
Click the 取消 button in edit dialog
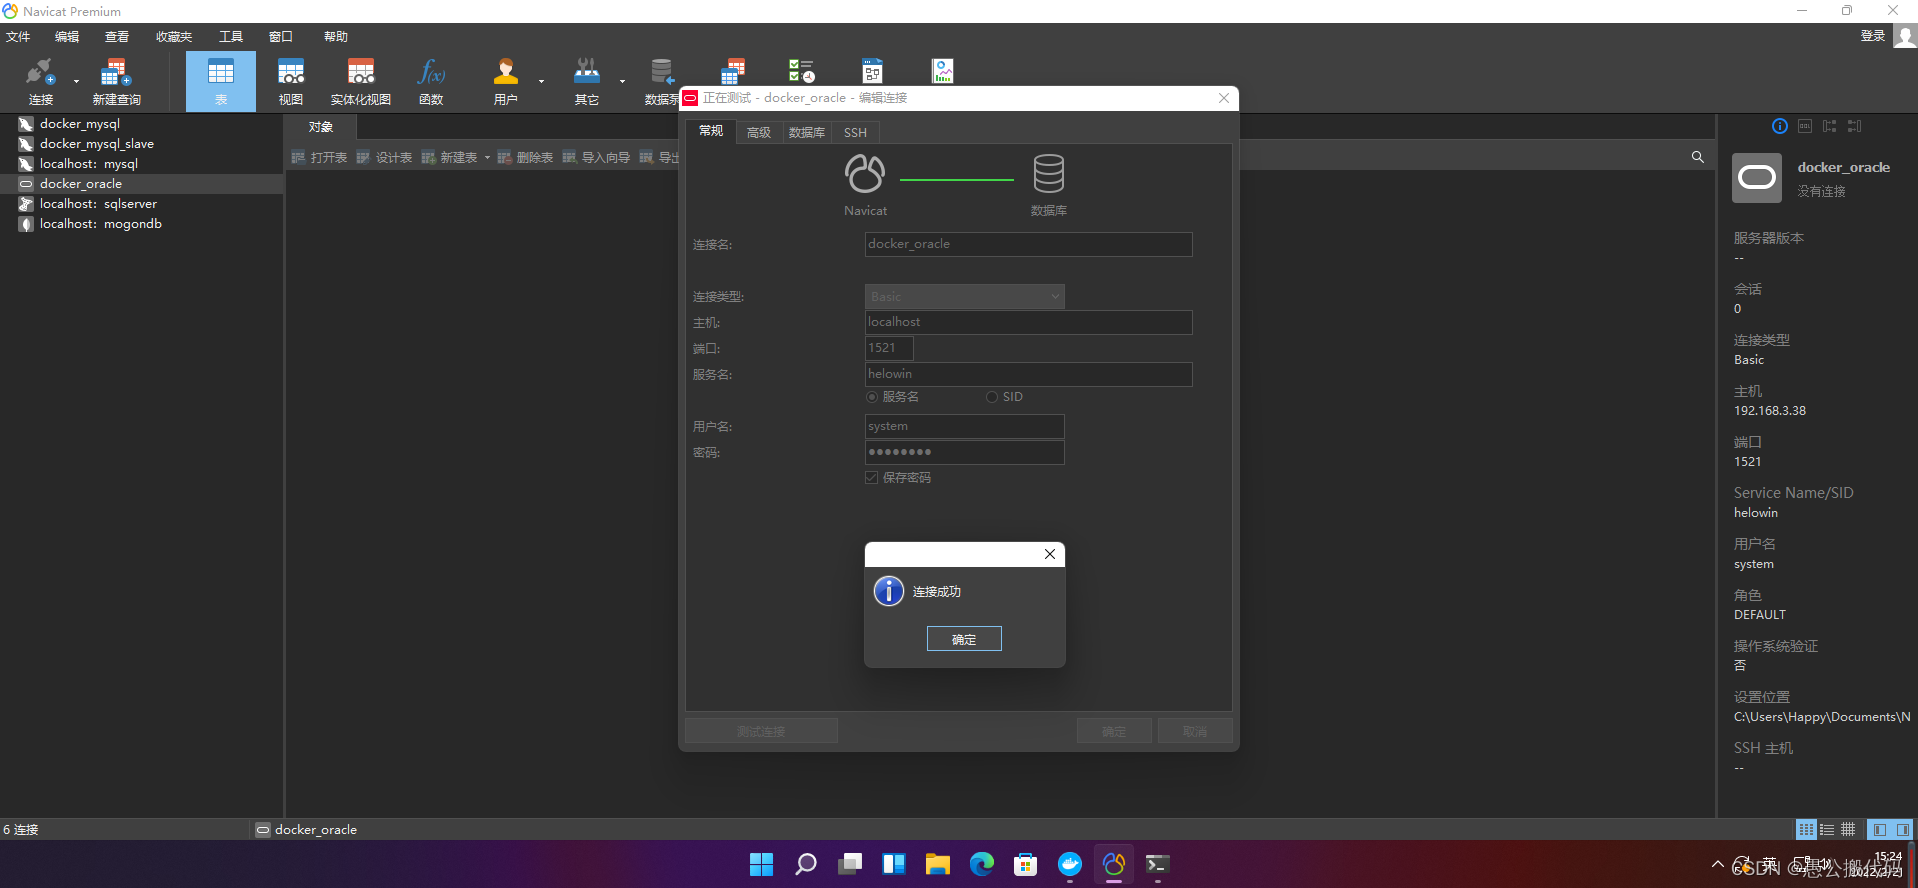[x=1195, y=731]
